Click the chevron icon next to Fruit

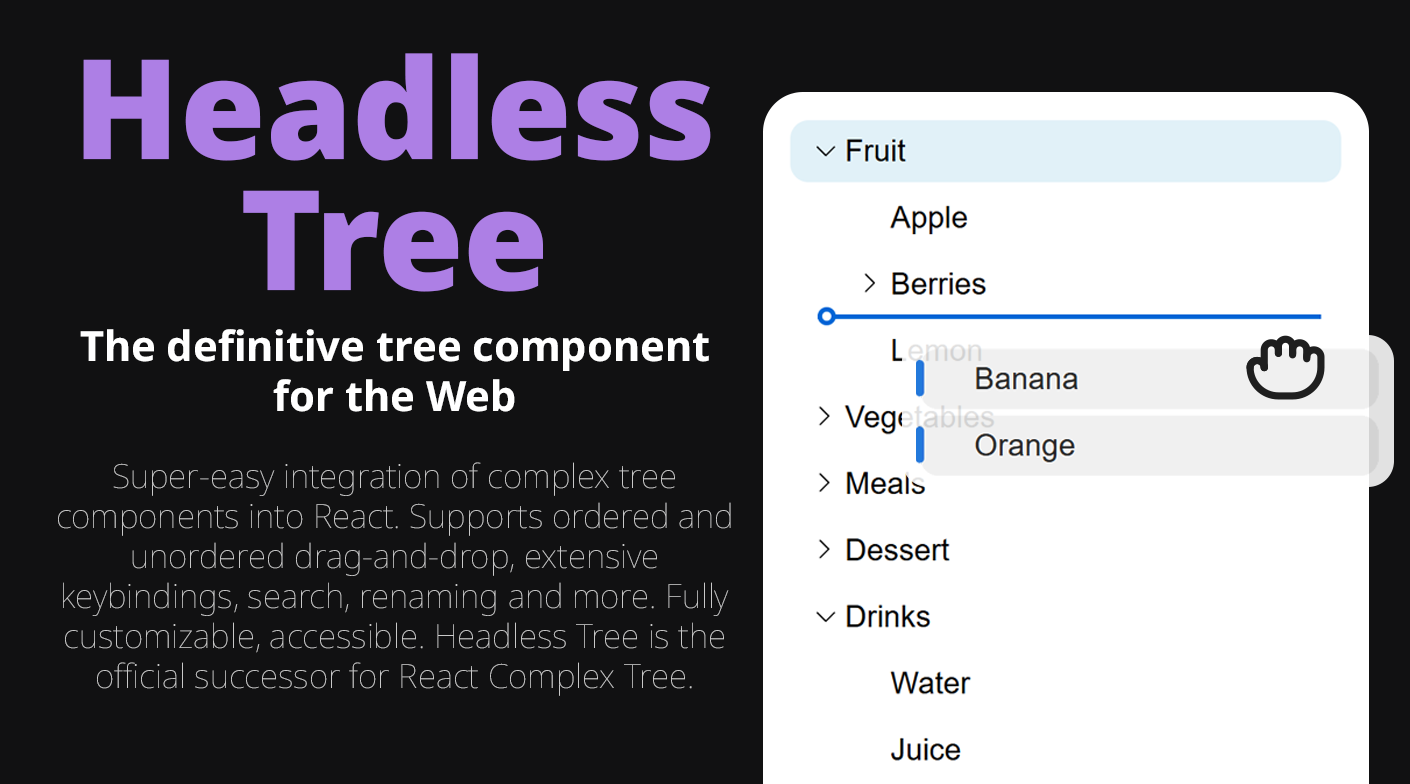pyautogui.click(x=826, y=151)
